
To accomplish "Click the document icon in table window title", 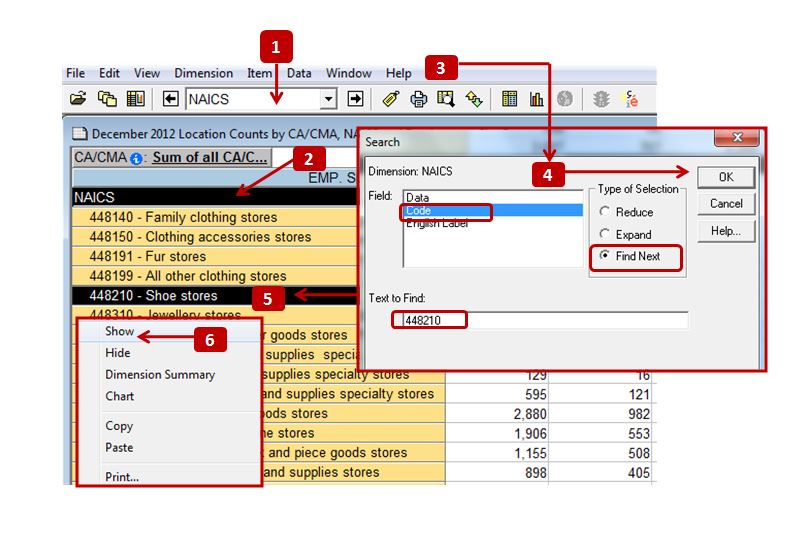I will tap(80, 134).
